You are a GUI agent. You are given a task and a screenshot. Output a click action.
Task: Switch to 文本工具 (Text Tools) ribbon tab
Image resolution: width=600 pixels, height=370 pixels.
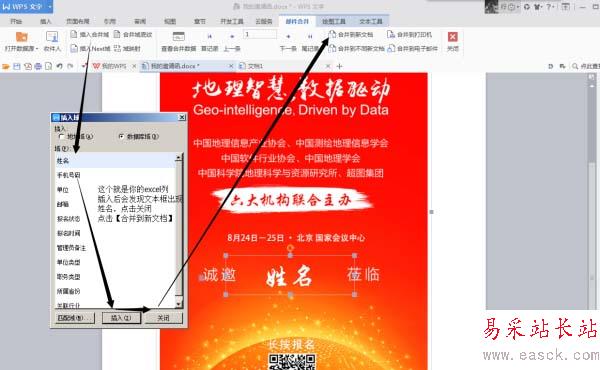click(371, 21)
